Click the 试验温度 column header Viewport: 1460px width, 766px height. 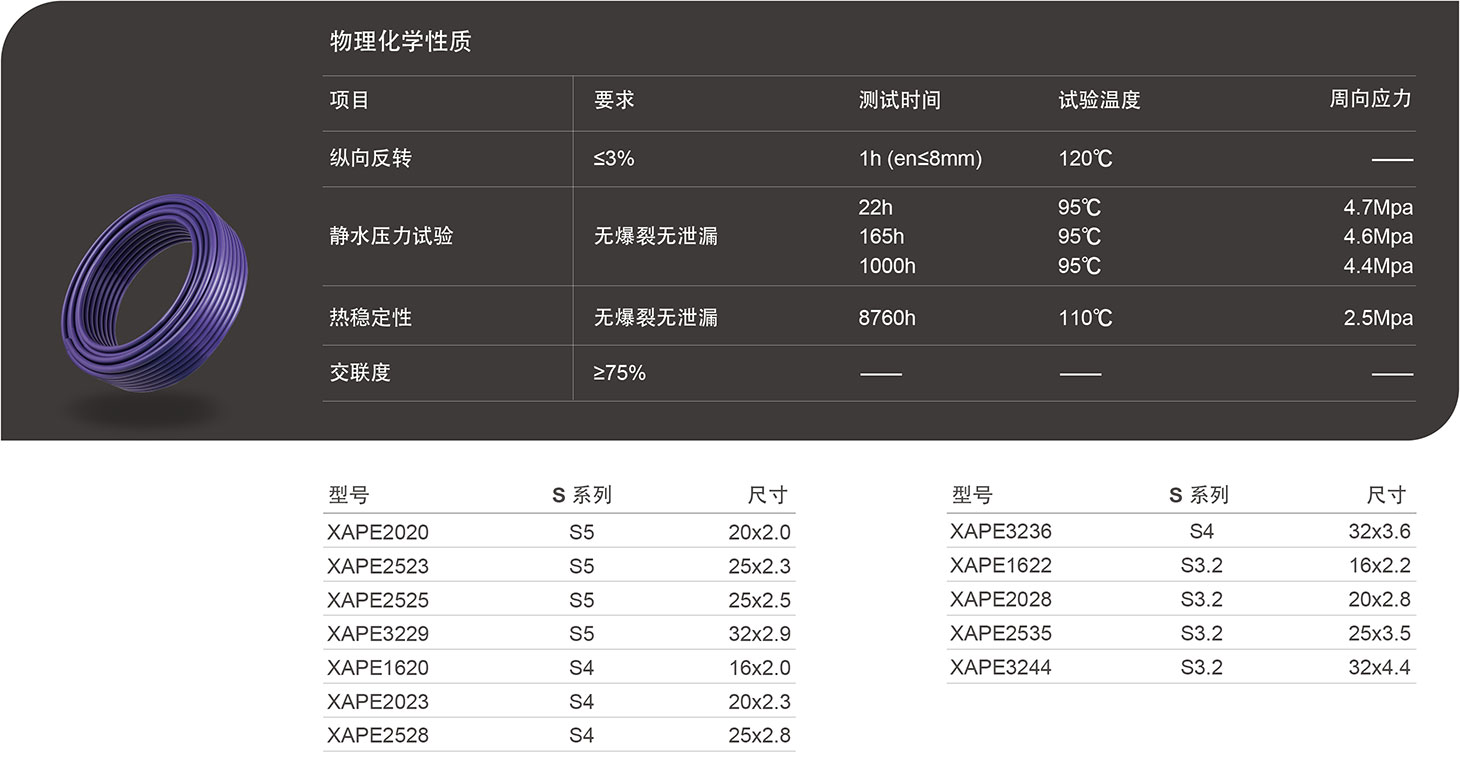click(x=1100, y=99)
